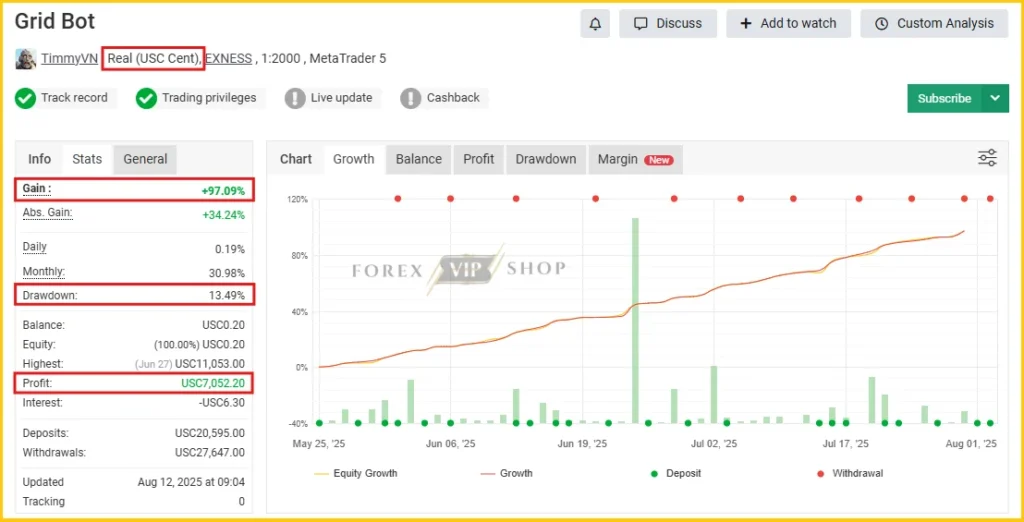Click the Abs. Gain label

(47, 213)
